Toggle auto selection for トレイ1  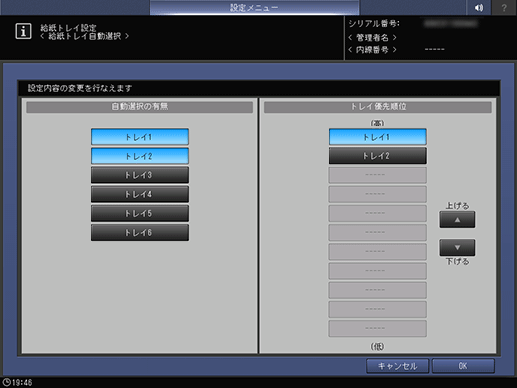[140, 137]
